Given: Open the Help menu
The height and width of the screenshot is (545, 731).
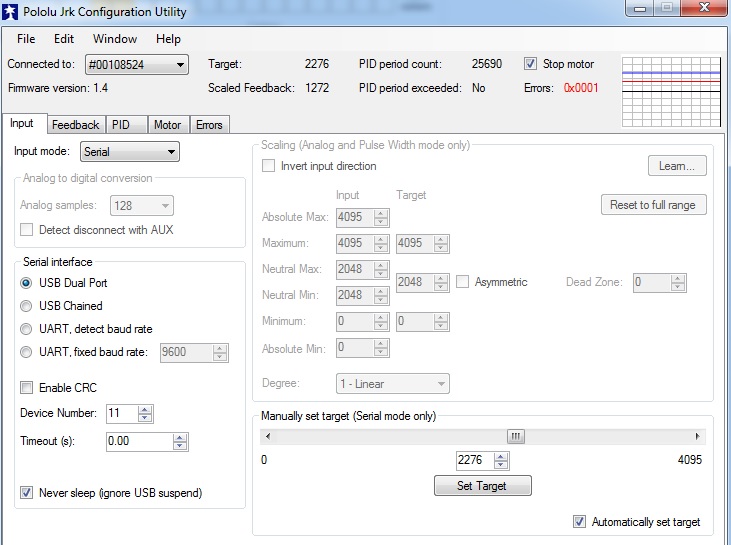Looking at the screenshot, I should tap(168, 39).
